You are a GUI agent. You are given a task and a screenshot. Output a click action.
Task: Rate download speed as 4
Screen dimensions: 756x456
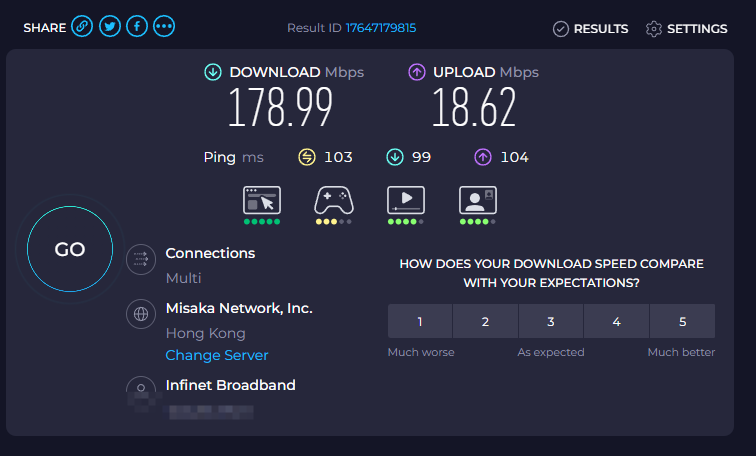pos(616,321)
